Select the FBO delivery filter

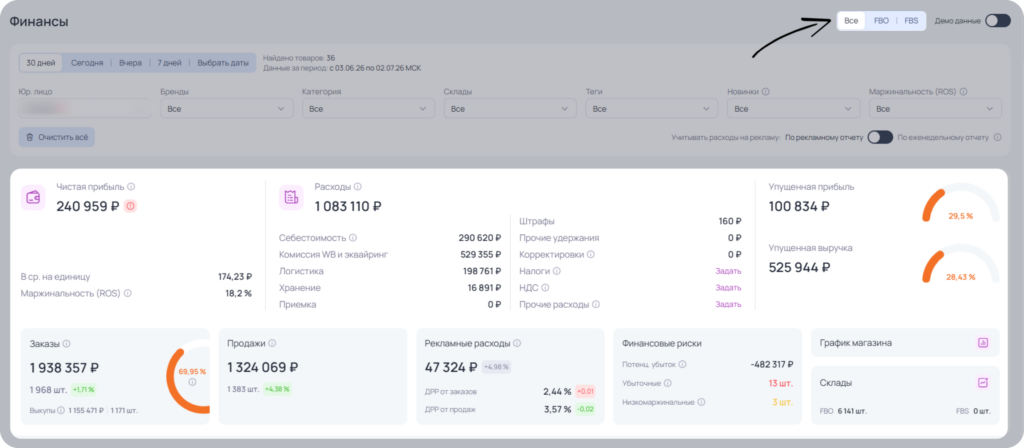[882, 21]
